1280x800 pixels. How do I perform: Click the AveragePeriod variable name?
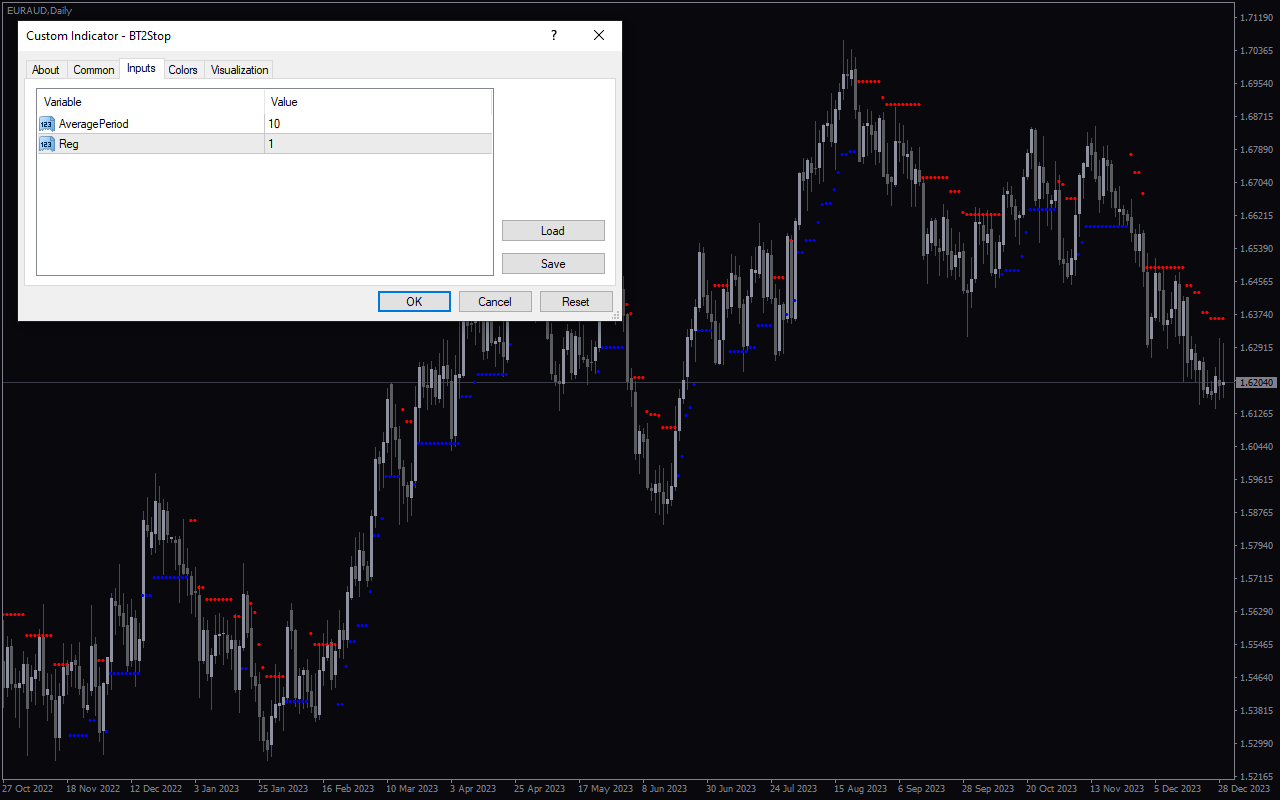(94, 124)
